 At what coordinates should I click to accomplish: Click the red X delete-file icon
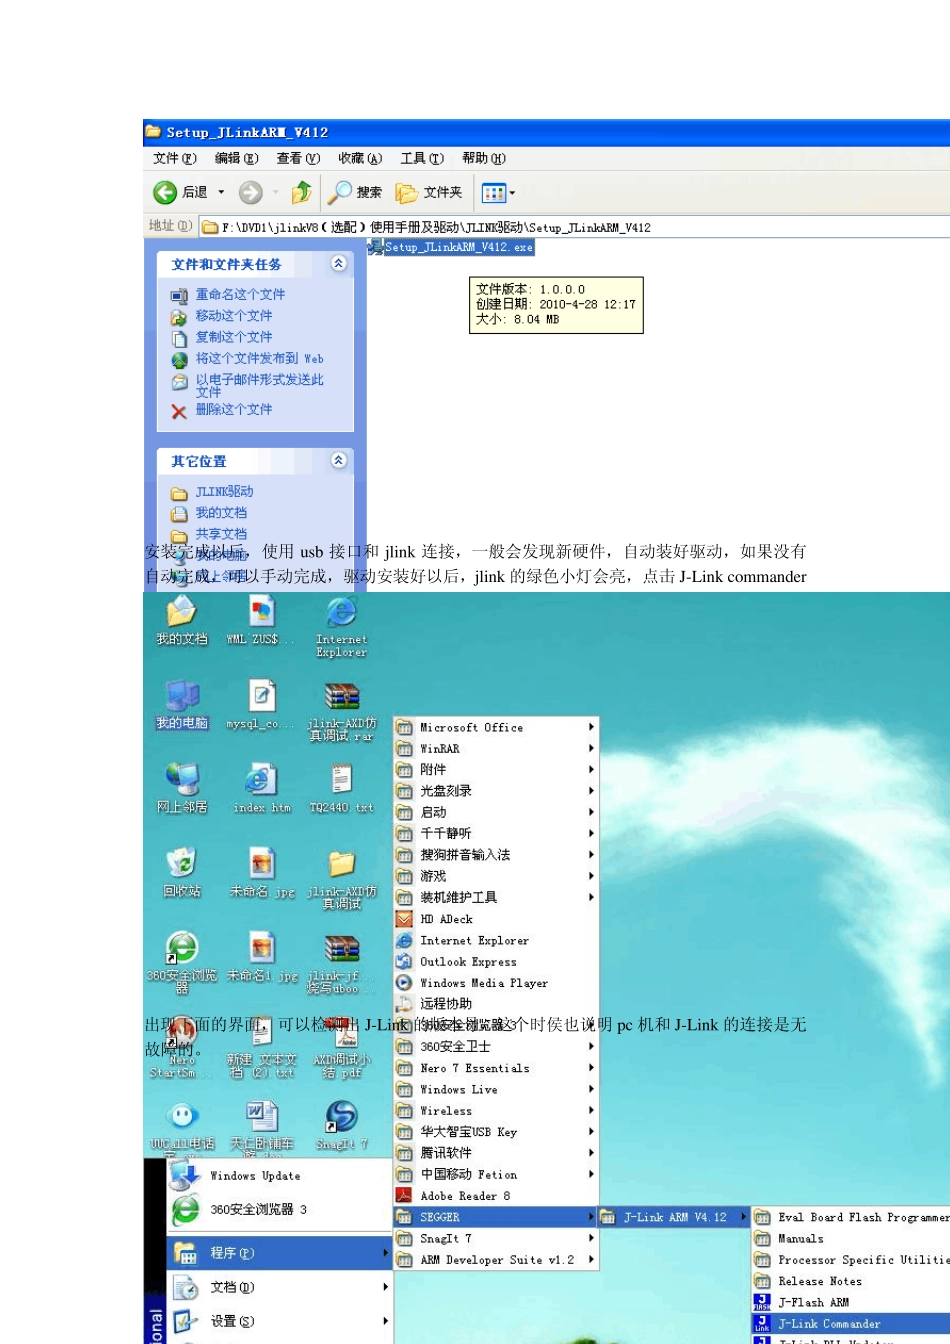[179, 410]
